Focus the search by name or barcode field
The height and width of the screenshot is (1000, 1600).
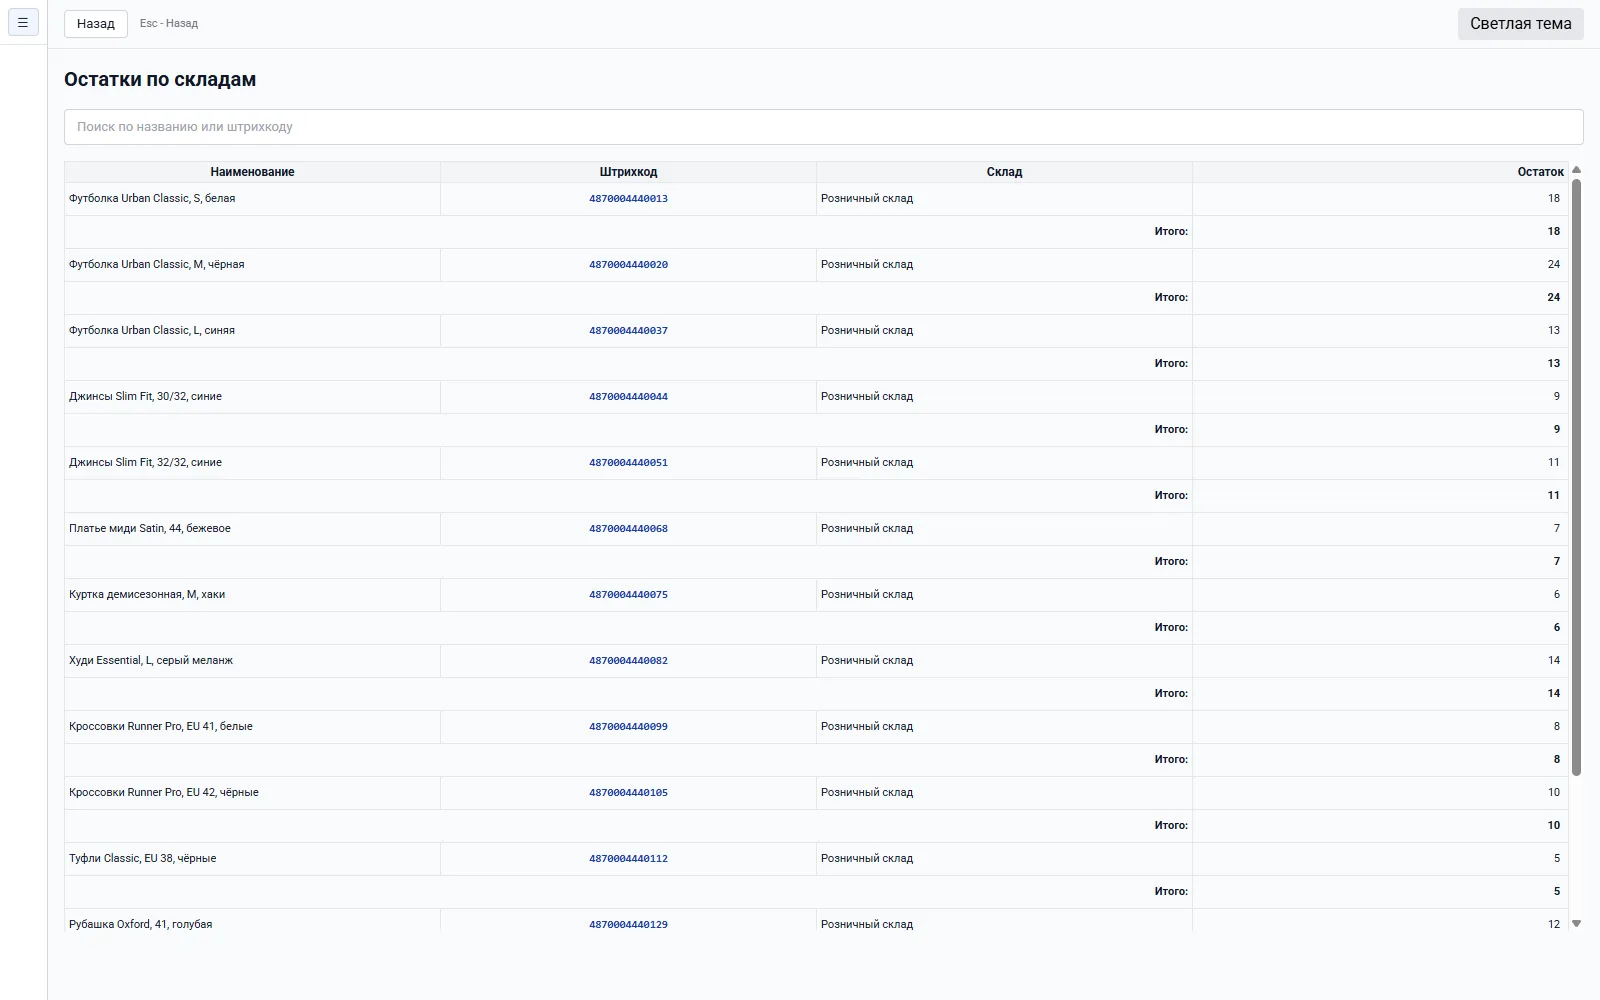click(823, 127)
